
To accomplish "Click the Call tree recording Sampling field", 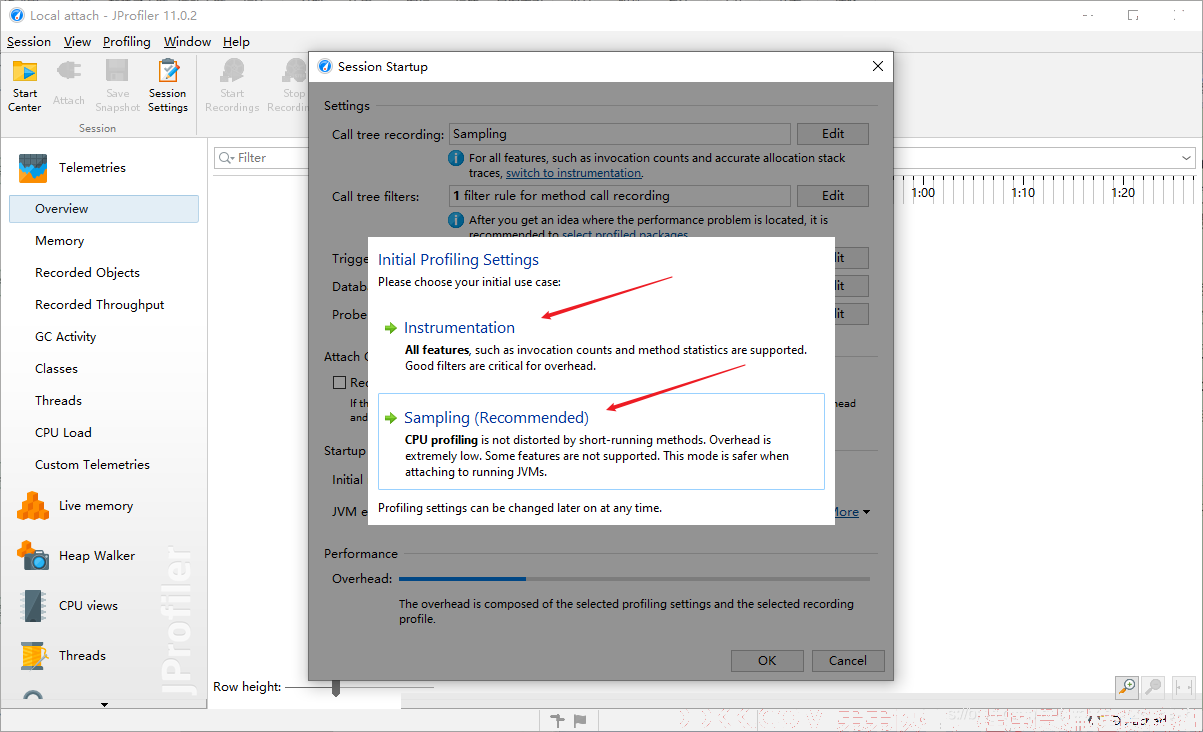I will click(620, 134).
